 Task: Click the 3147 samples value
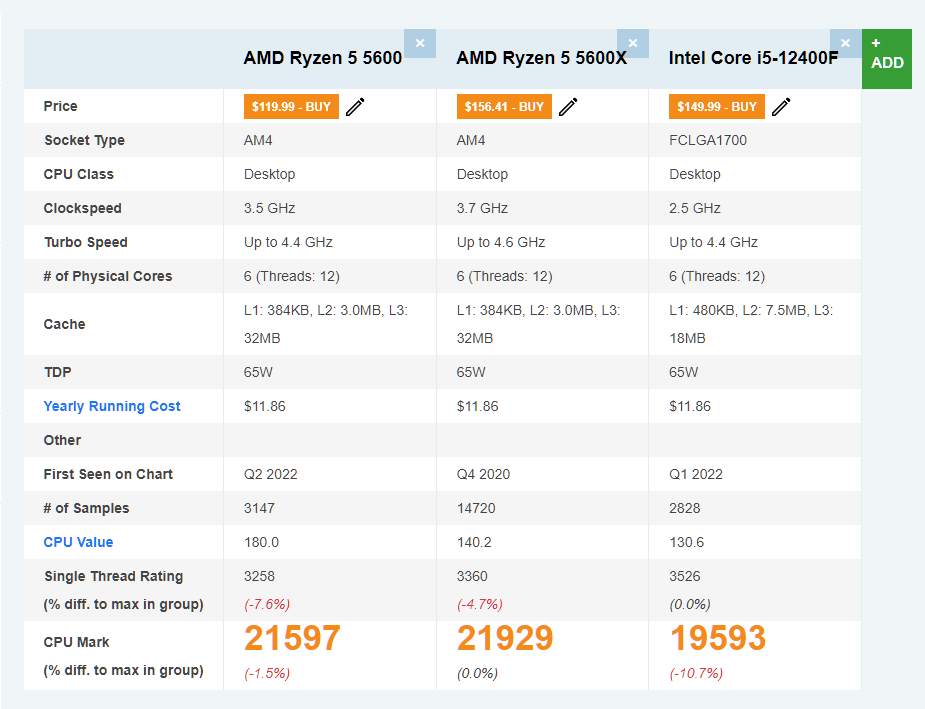[x=260, y=508]
